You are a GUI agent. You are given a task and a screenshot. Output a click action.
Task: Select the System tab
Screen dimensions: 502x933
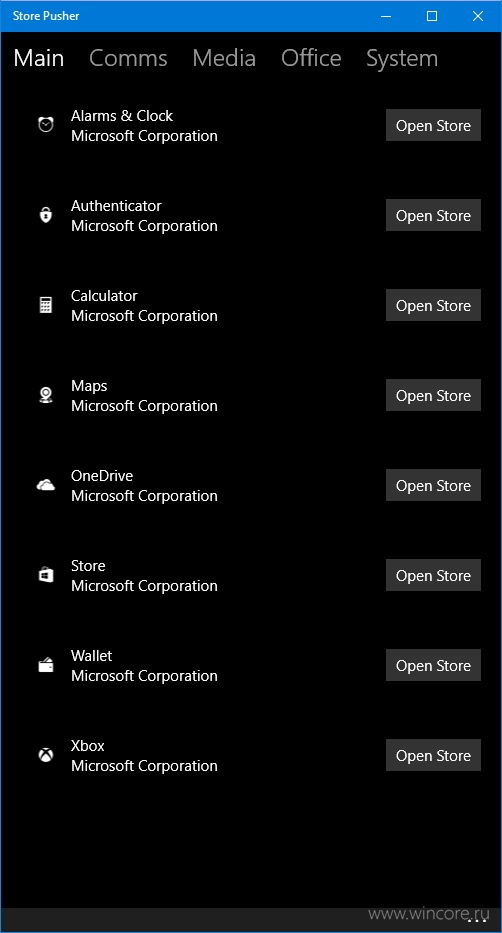pyautogui.click(x=402, y=58)
